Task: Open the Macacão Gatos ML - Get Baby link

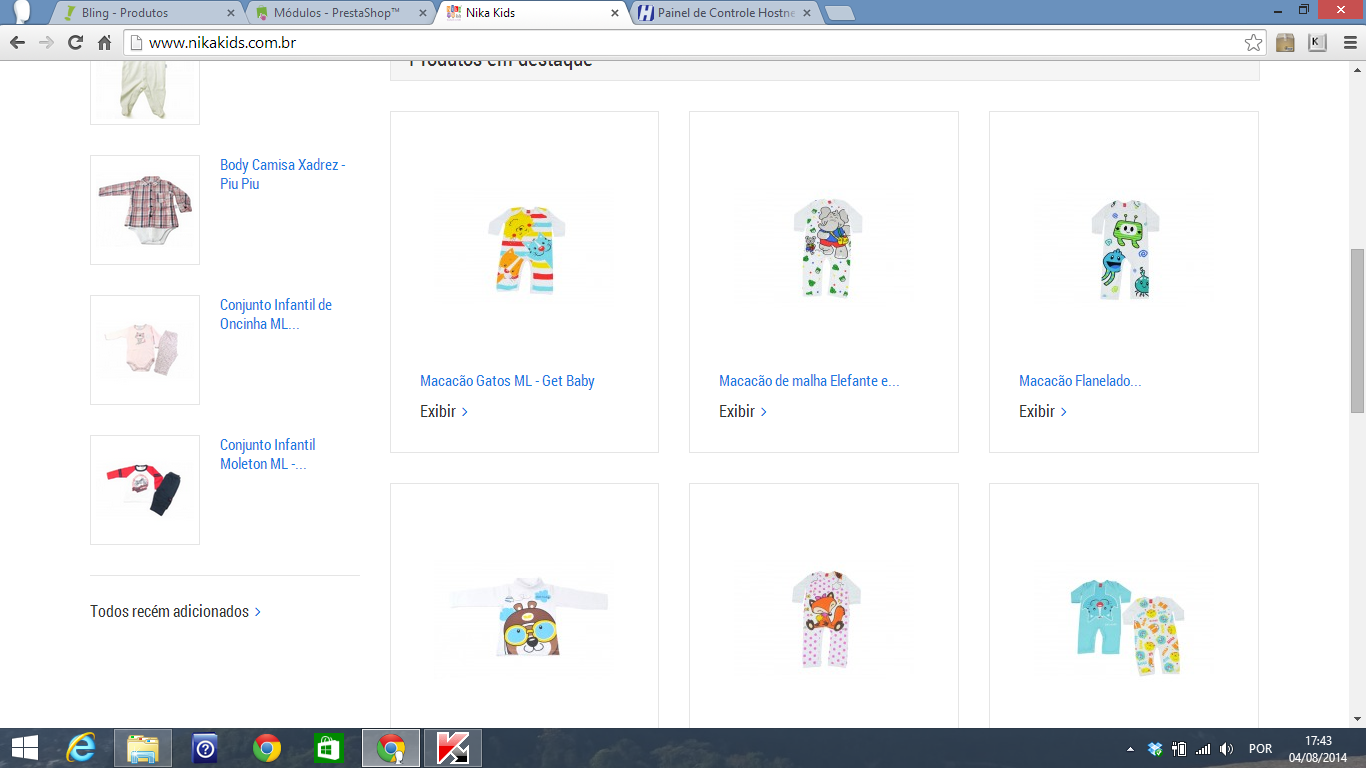Action: (x=507, y=381)
